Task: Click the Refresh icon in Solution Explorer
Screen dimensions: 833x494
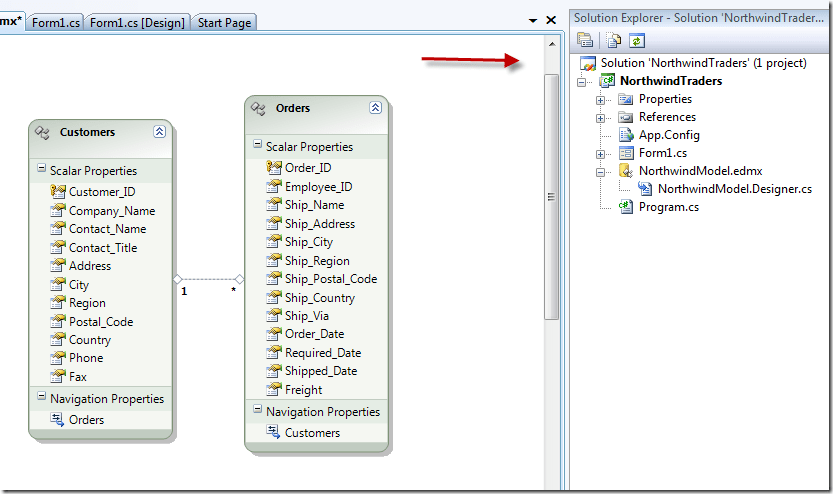Action: [x=636, y=40]
